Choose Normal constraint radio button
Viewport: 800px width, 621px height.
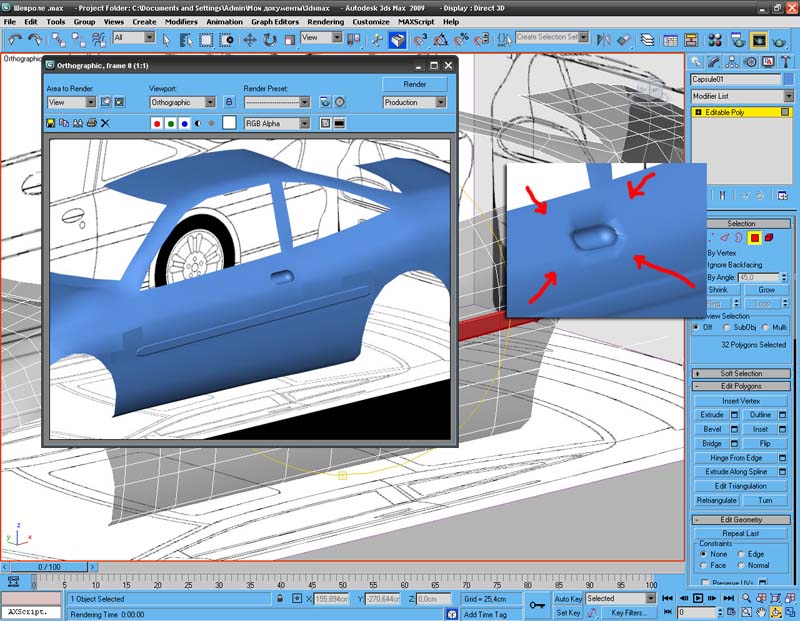[741, 565]
